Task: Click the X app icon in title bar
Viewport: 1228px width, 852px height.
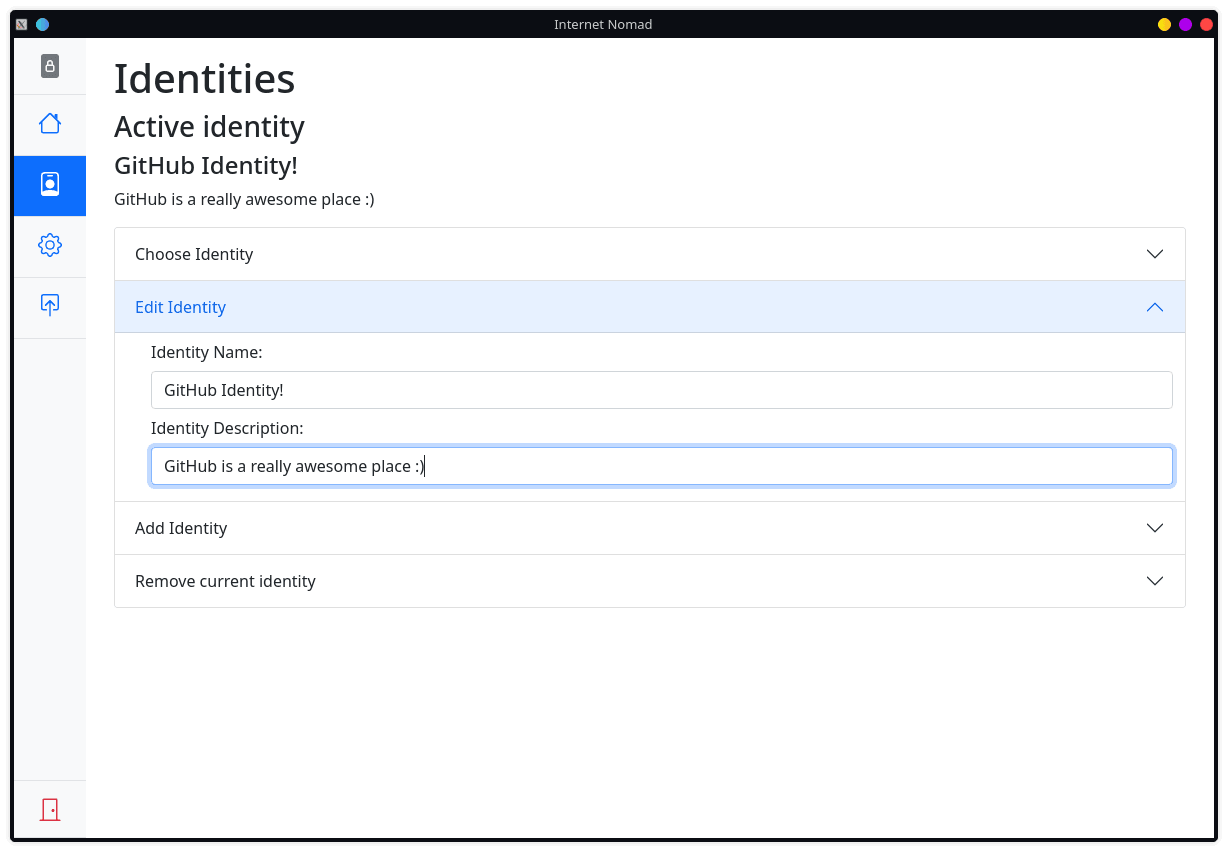Action: (x=21, y=24)
